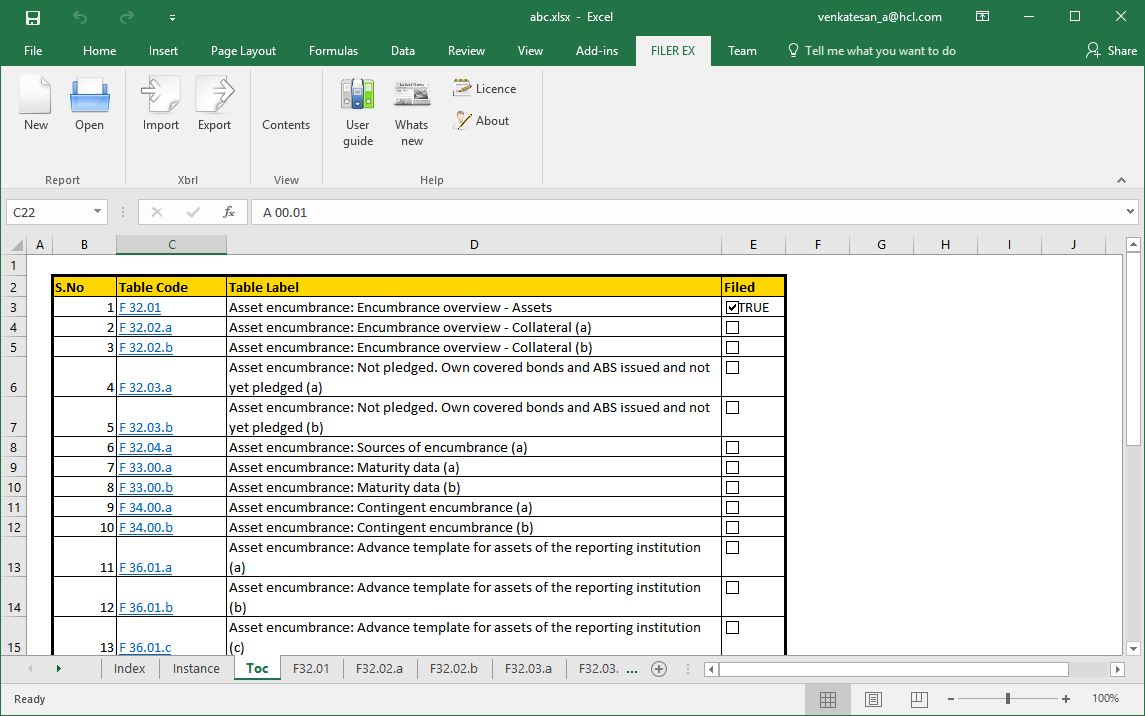Import an Xbrl file
Screen dimensions: 1145x716
pos(161,104)
